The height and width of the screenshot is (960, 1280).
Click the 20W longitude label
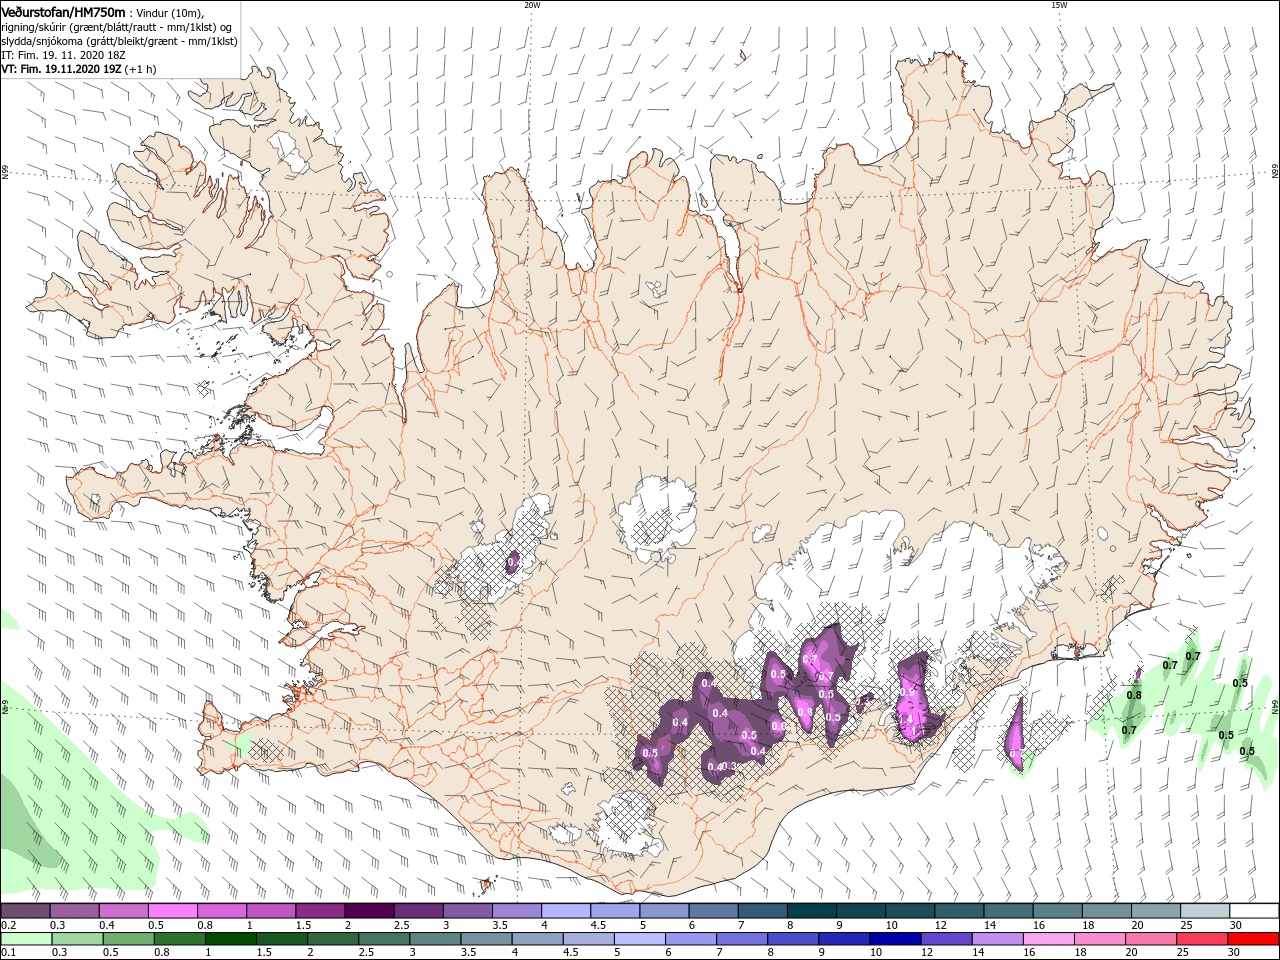click(532, 4)
